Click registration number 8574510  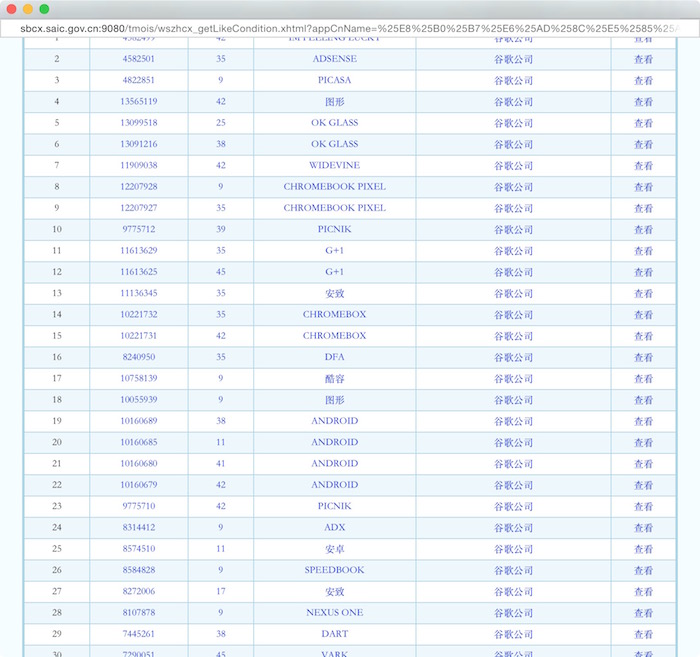(138, 549)
